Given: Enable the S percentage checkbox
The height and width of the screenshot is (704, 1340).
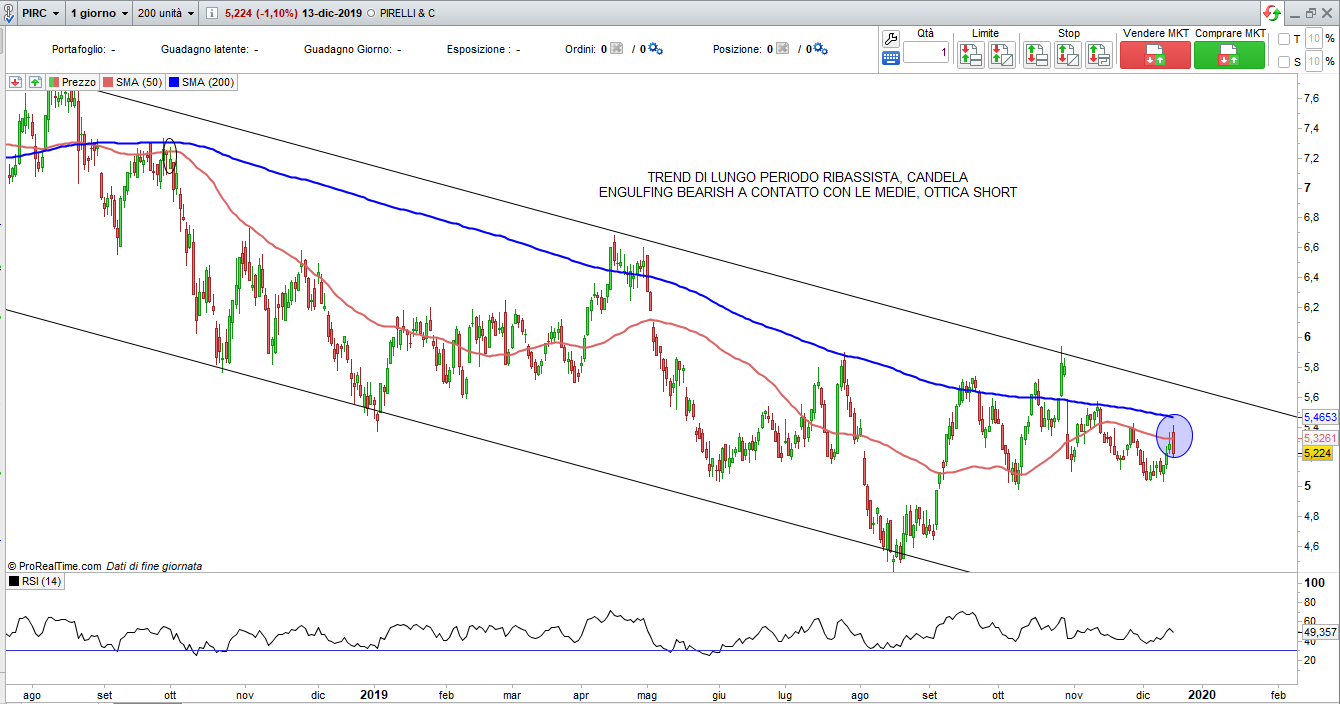Looking at the screenshot, I should click(1284, 62).
